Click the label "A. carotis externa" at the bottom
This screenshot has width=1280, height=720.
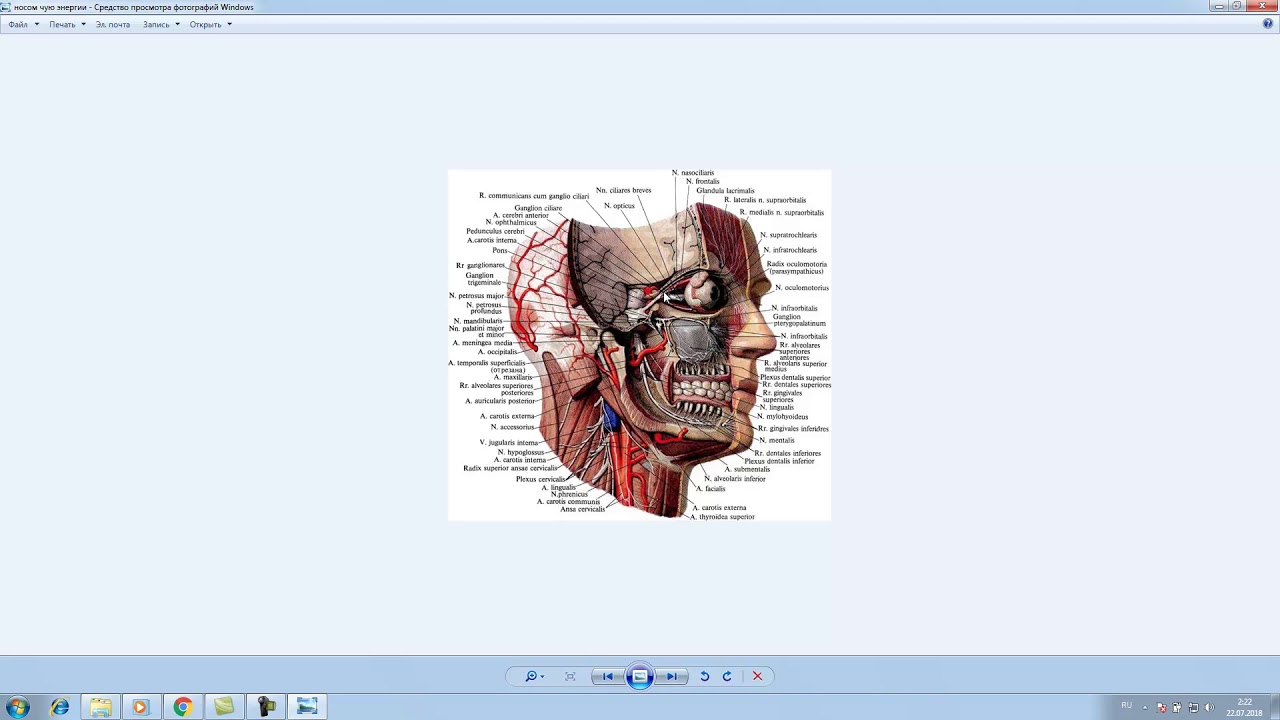[x=719, y=508]
